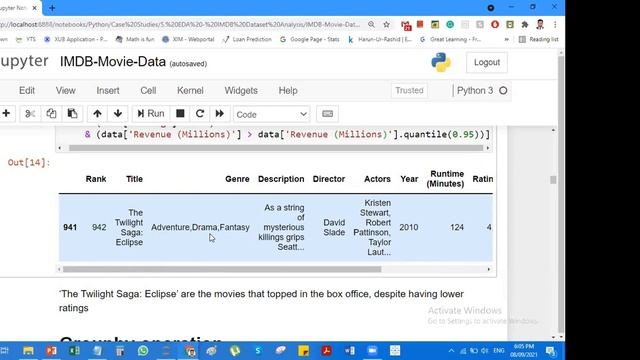Move selected cell up arrow

click(97, 113)
